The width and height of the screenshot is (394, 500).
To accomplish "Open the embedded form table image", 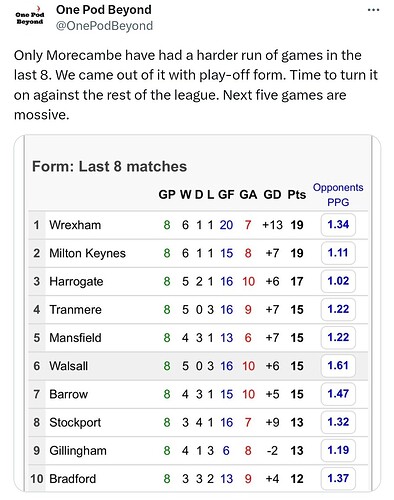I will (x=197, y=313).
